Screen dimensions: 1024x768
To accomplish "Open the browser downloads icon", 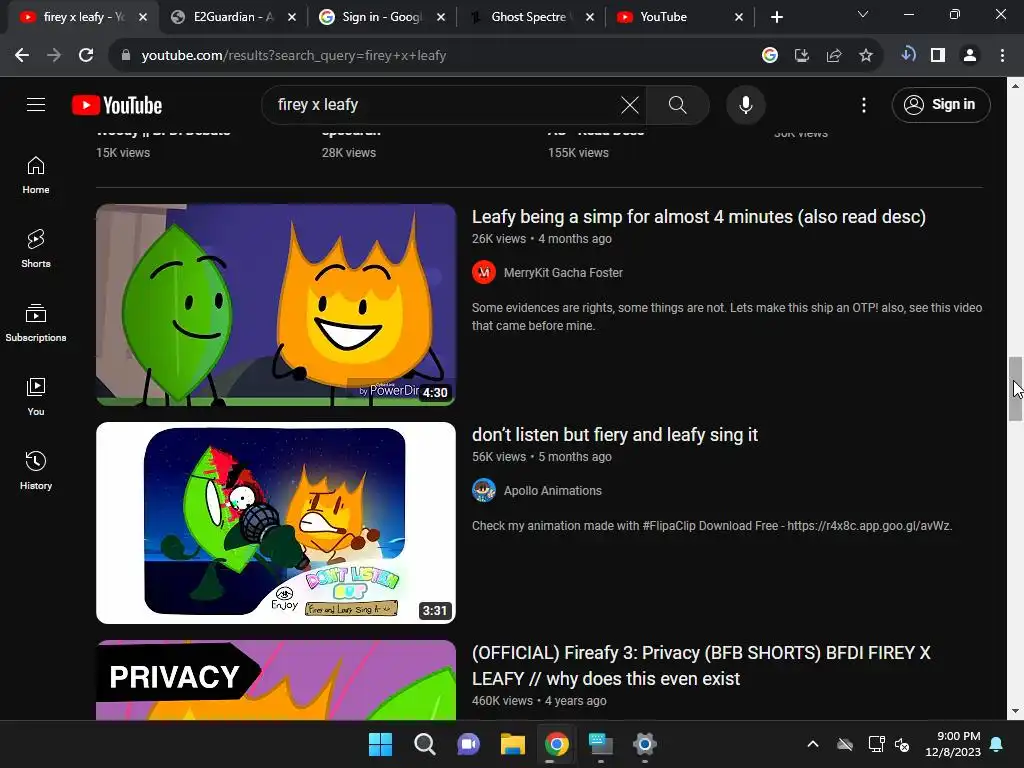I will [908, 55].
